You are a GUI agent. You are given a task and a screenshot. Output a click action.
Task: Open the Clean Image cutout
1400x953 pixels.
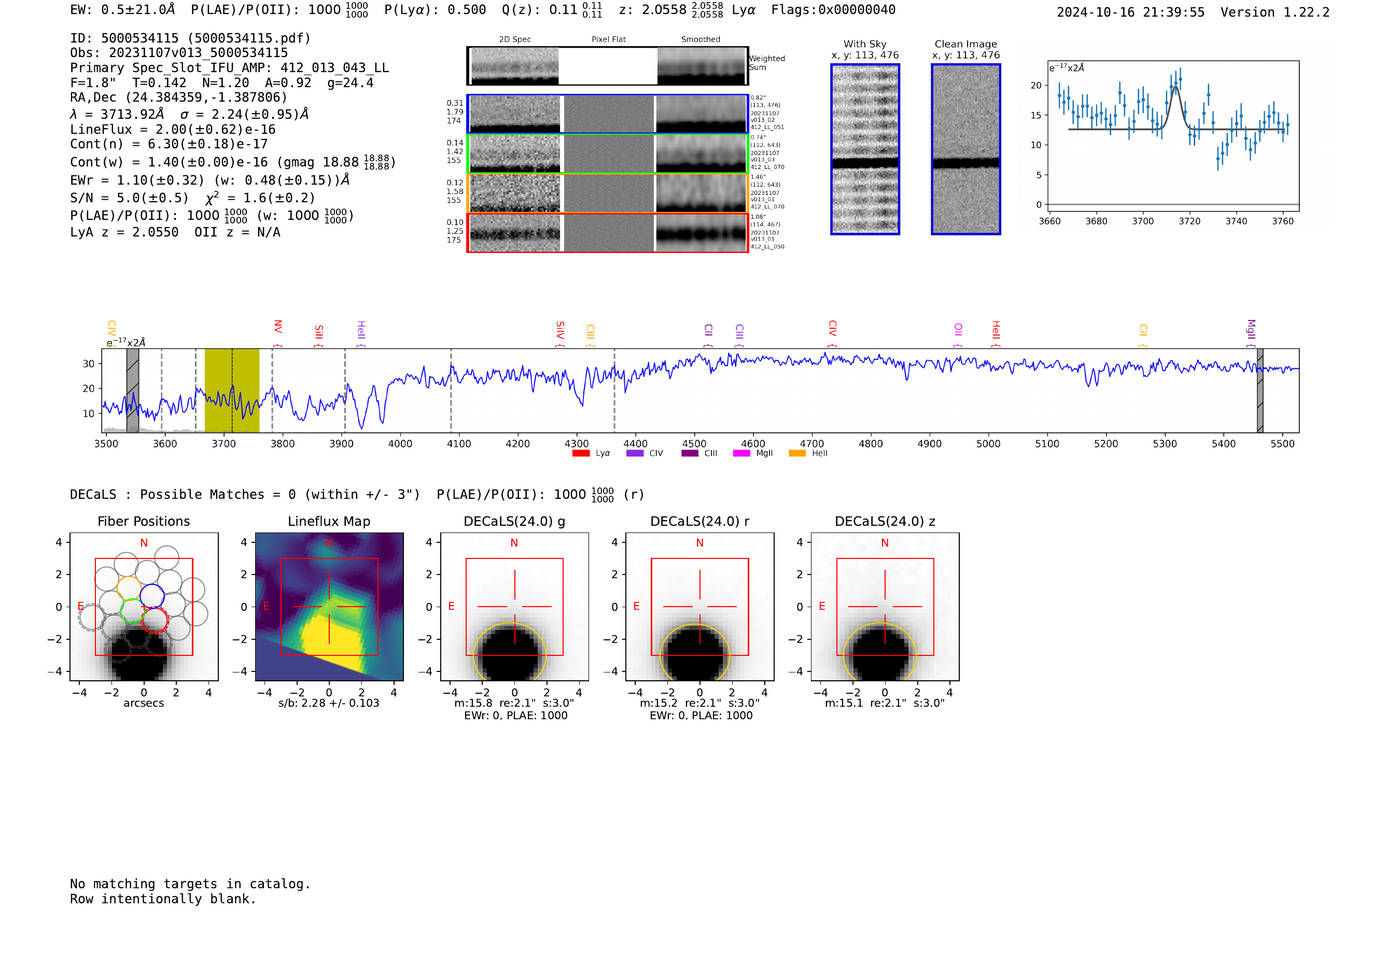coord(966,149)
